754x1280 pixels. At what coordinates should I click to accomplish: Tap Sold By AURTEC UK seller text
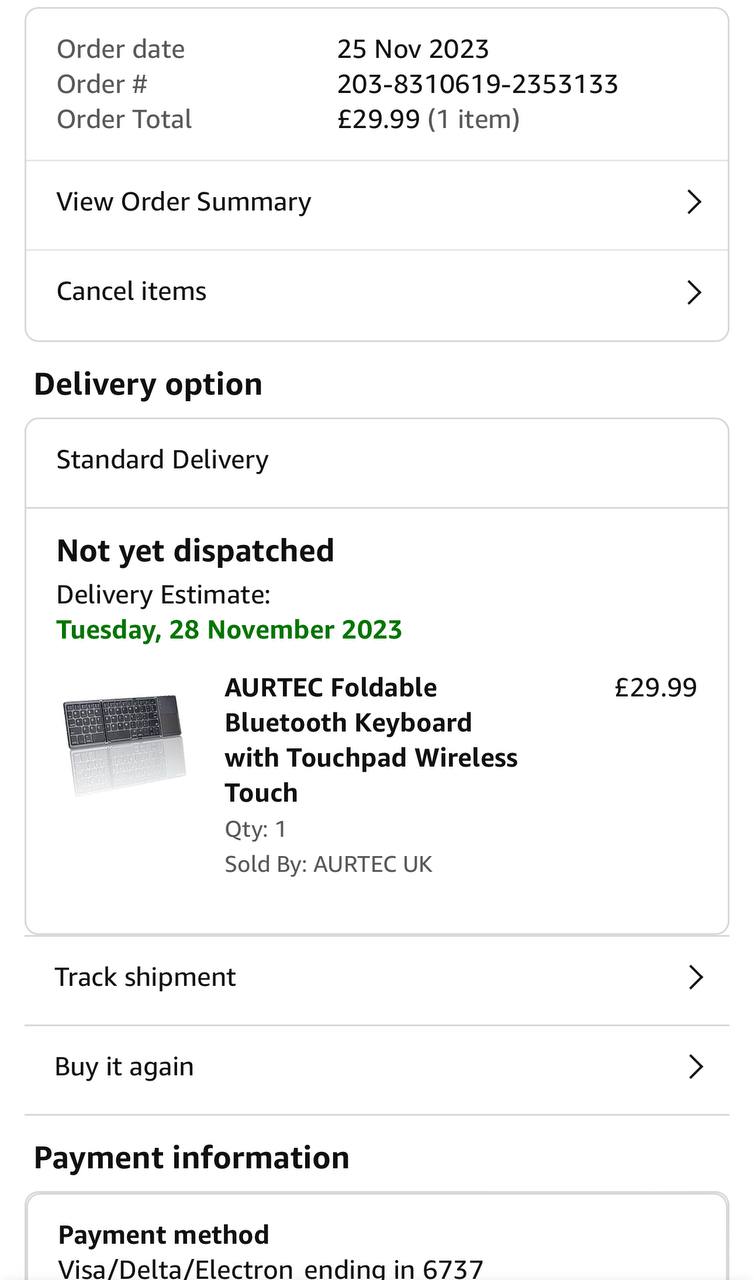point(328,864)
